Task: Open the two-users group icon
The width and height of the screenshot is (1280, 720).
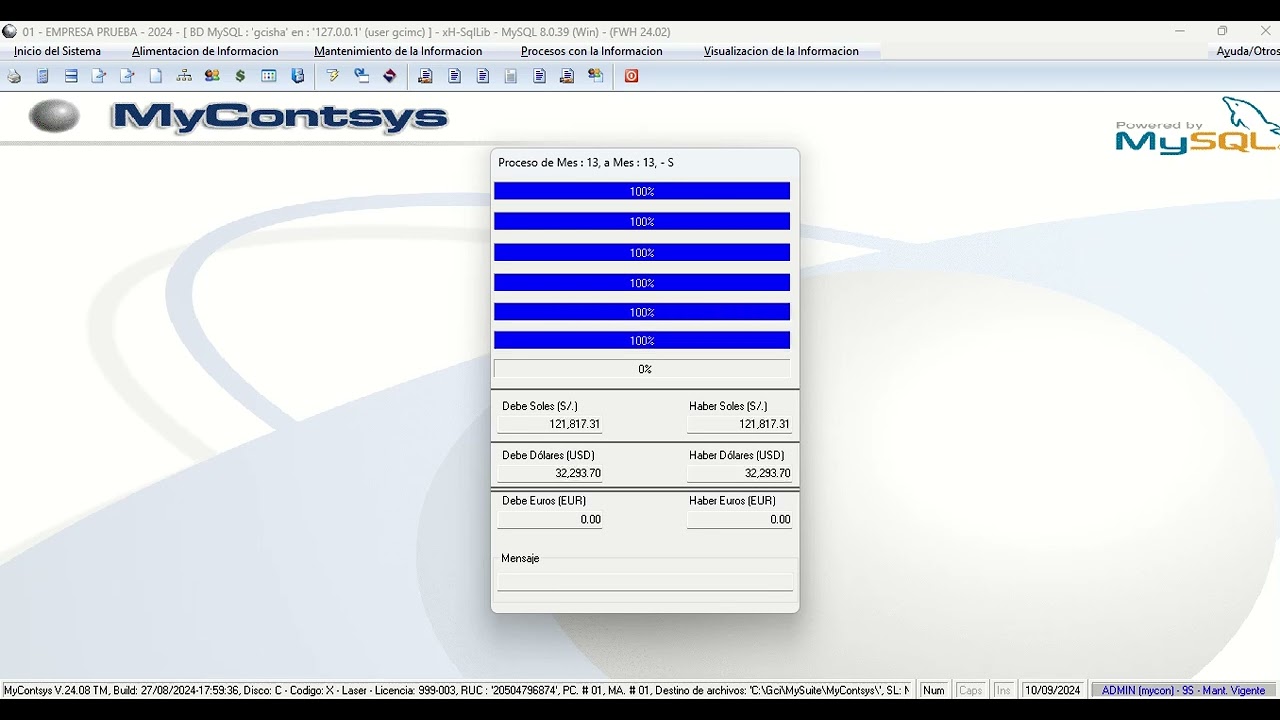Action: tap(212, 76)
